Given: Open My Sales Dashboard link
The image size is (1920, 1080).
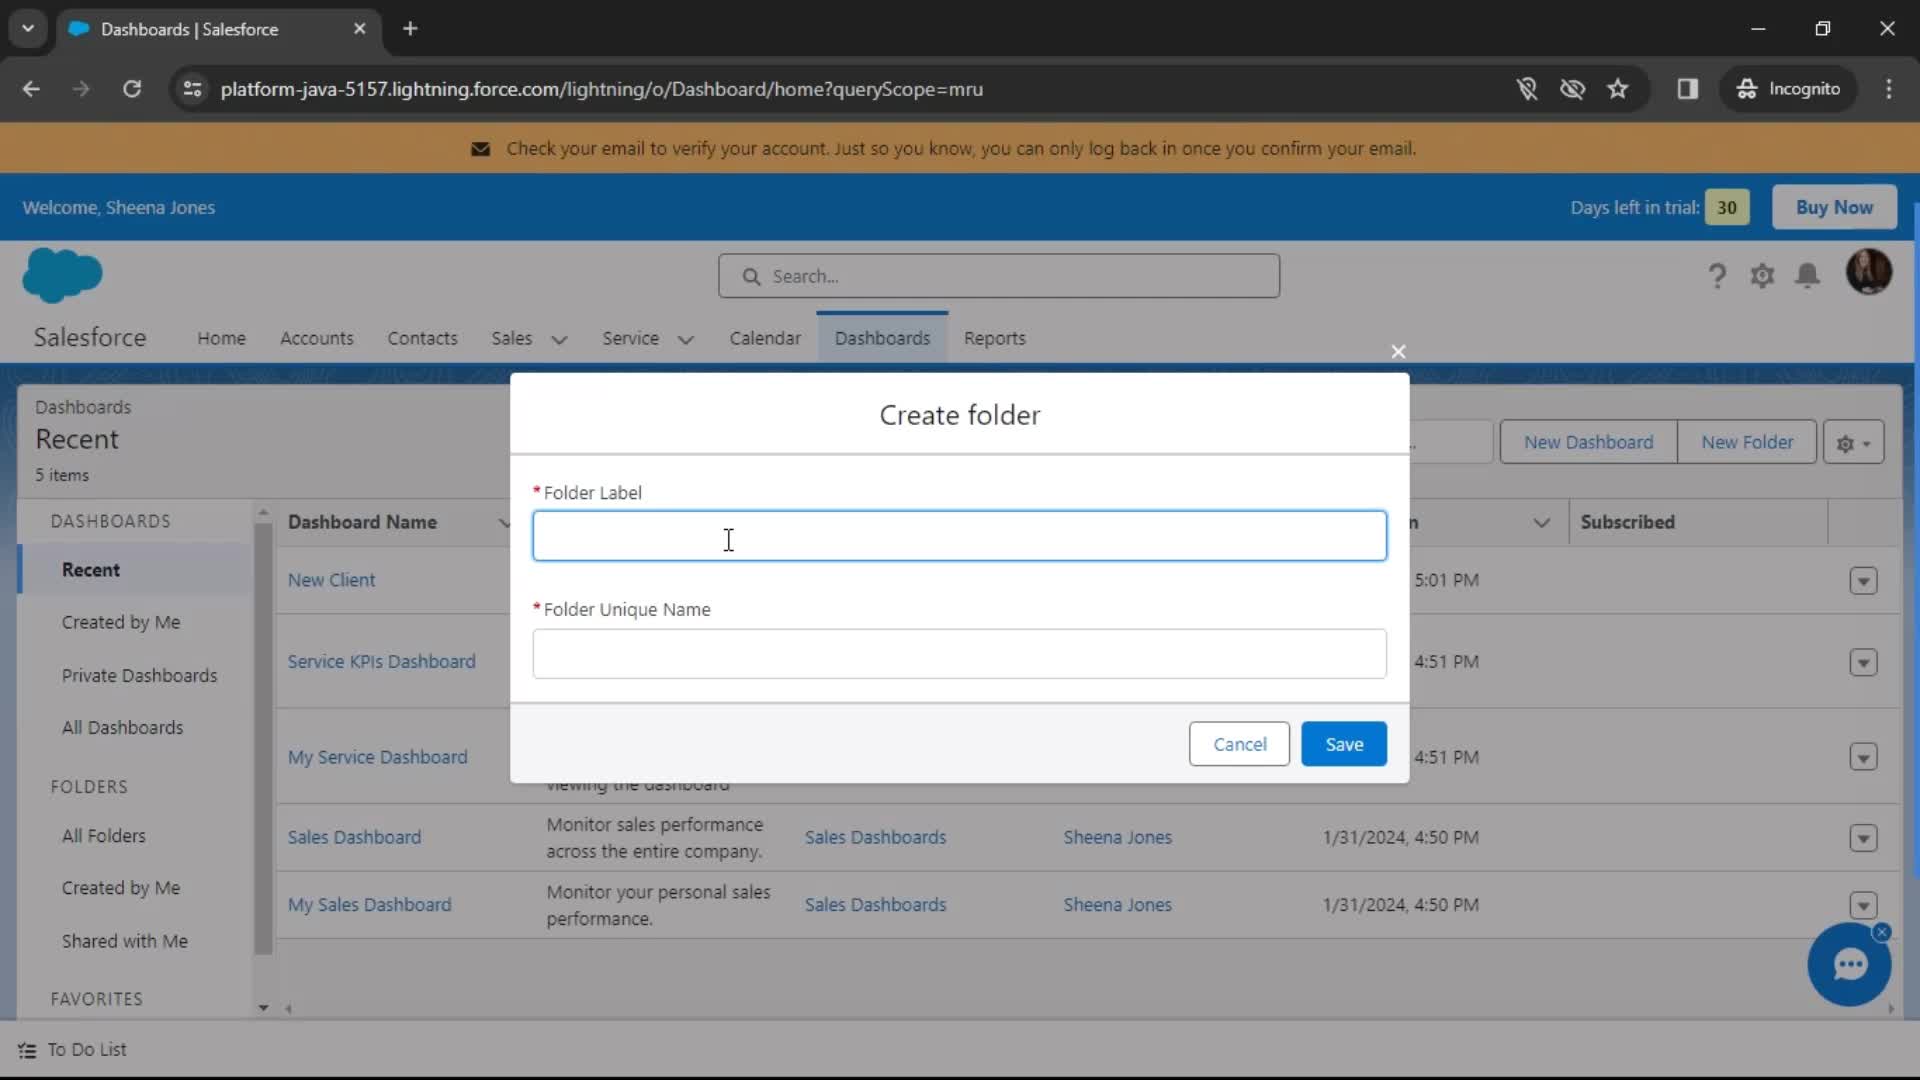Looking at the screenshot, I should pyautogui.click(x=369, y=904).
